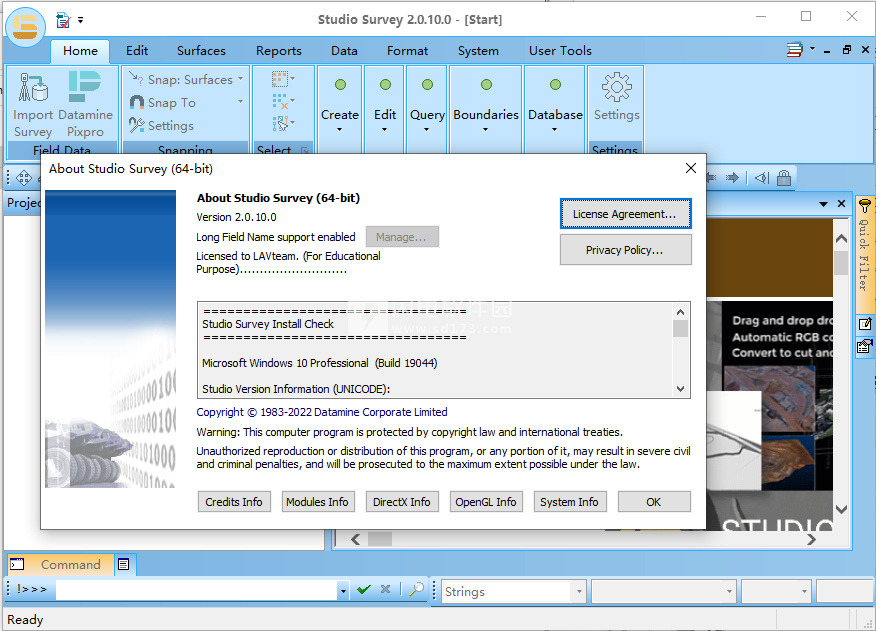Open the User Tools ribbon tab
This screenshot has height=631, width=876.
tap(560, 51)
